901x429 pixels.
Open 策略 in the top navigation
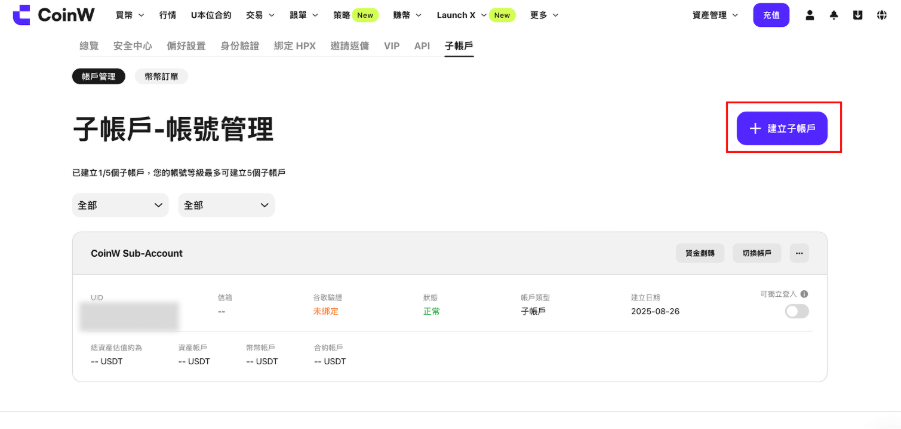(x=341, y=16)
